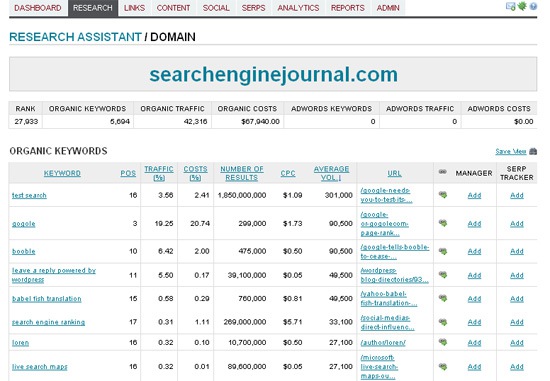550x381 pixels.
Task: Click link icon in test search row
Action: click(x=443, y=195)
